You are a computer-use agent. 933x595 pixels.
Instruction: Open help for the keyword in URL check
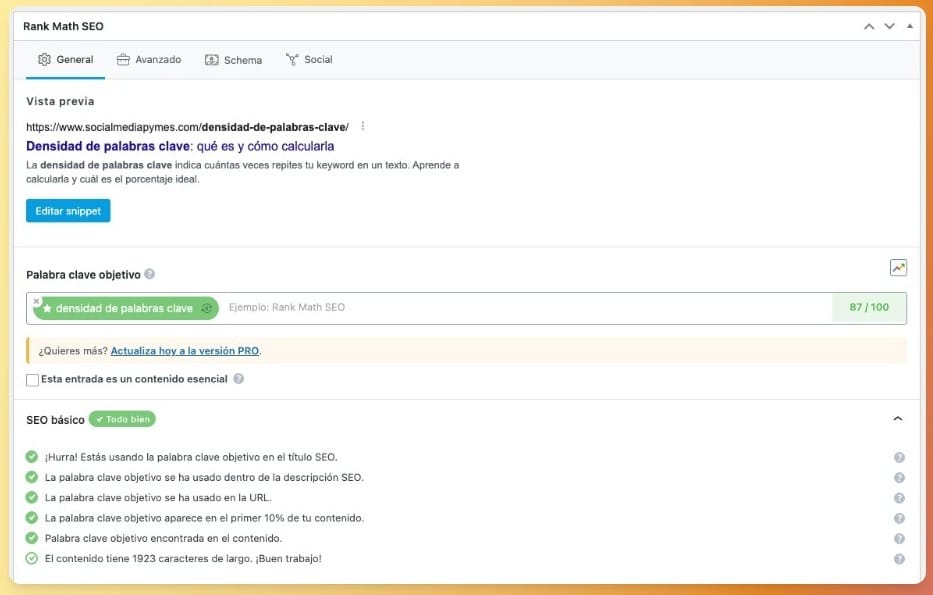pos(899,498)
